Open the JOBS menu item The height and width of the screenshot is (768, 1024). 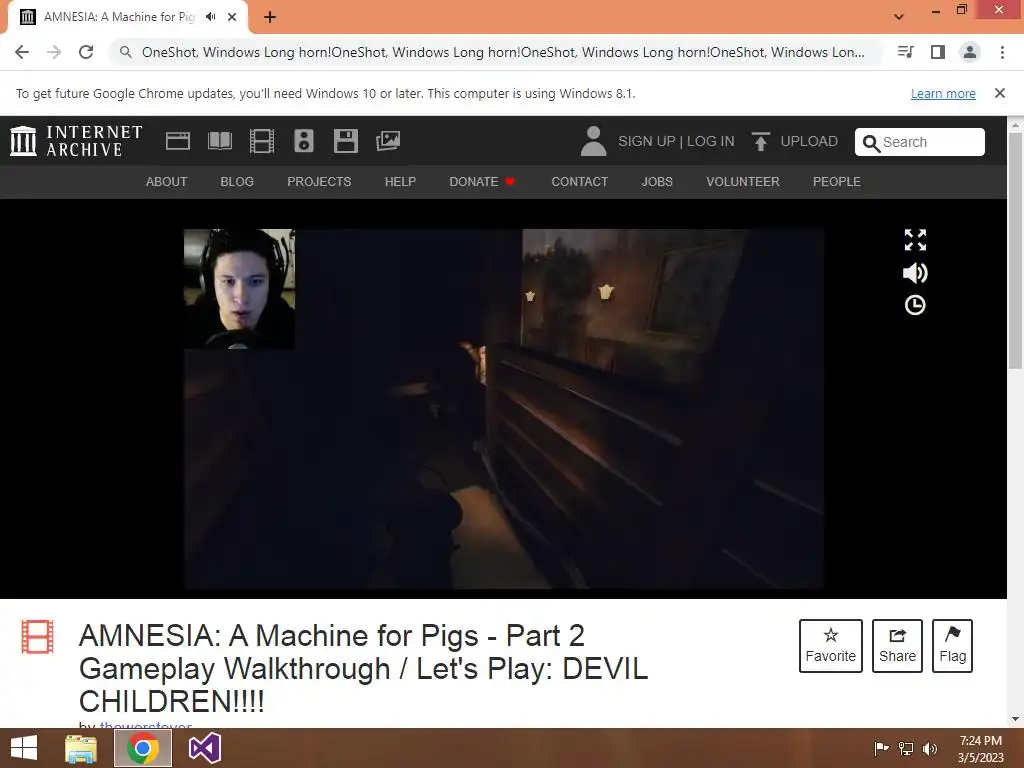[657, 182]
